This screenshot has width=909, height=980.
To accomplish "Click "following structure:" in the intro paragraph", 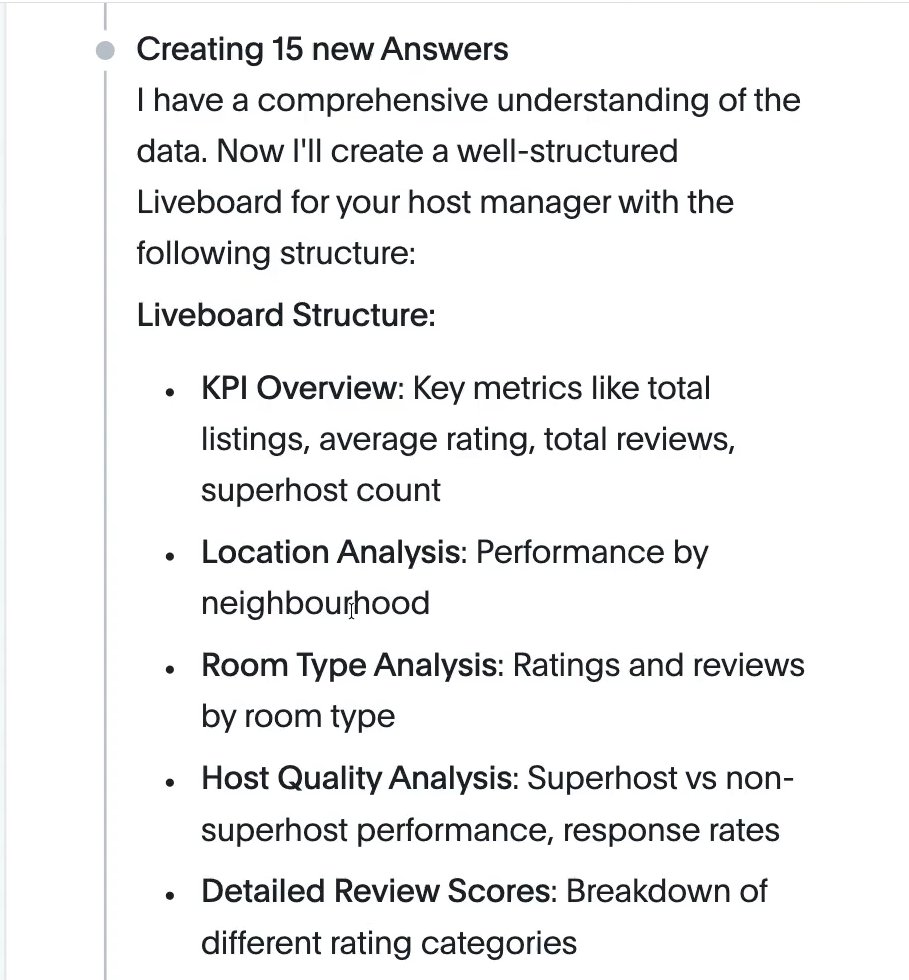I will coord(276,252).
